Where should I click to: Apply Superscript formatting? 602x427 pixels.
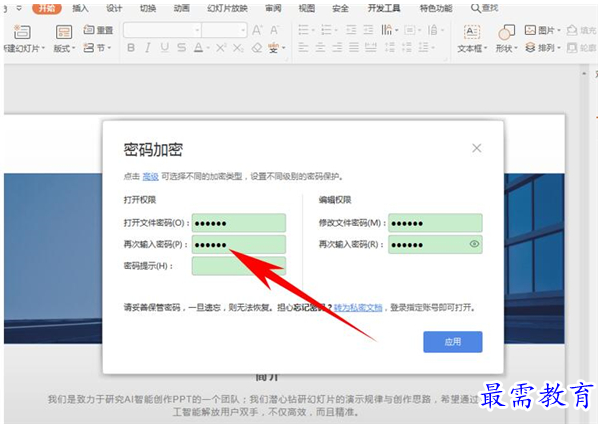[x=221, y=48]
